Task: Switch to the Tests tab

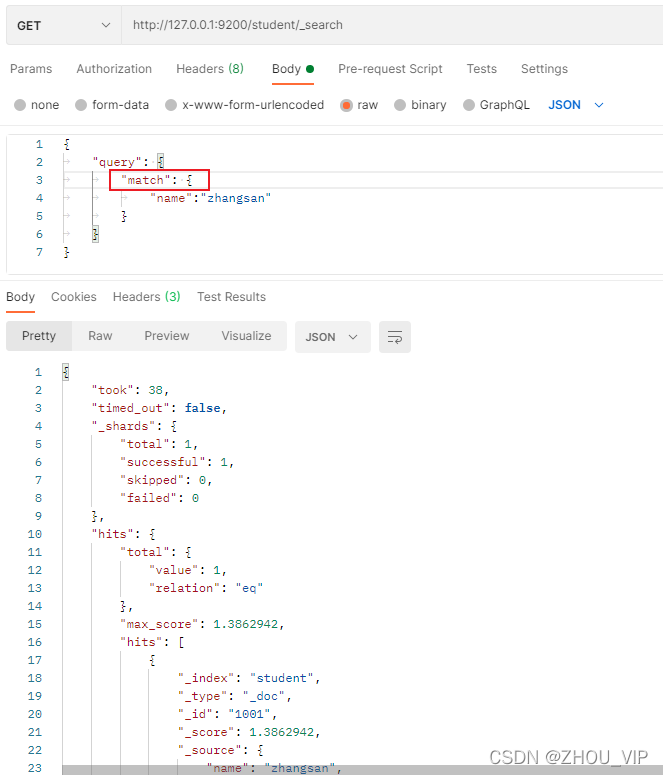Action: point(481,69)
